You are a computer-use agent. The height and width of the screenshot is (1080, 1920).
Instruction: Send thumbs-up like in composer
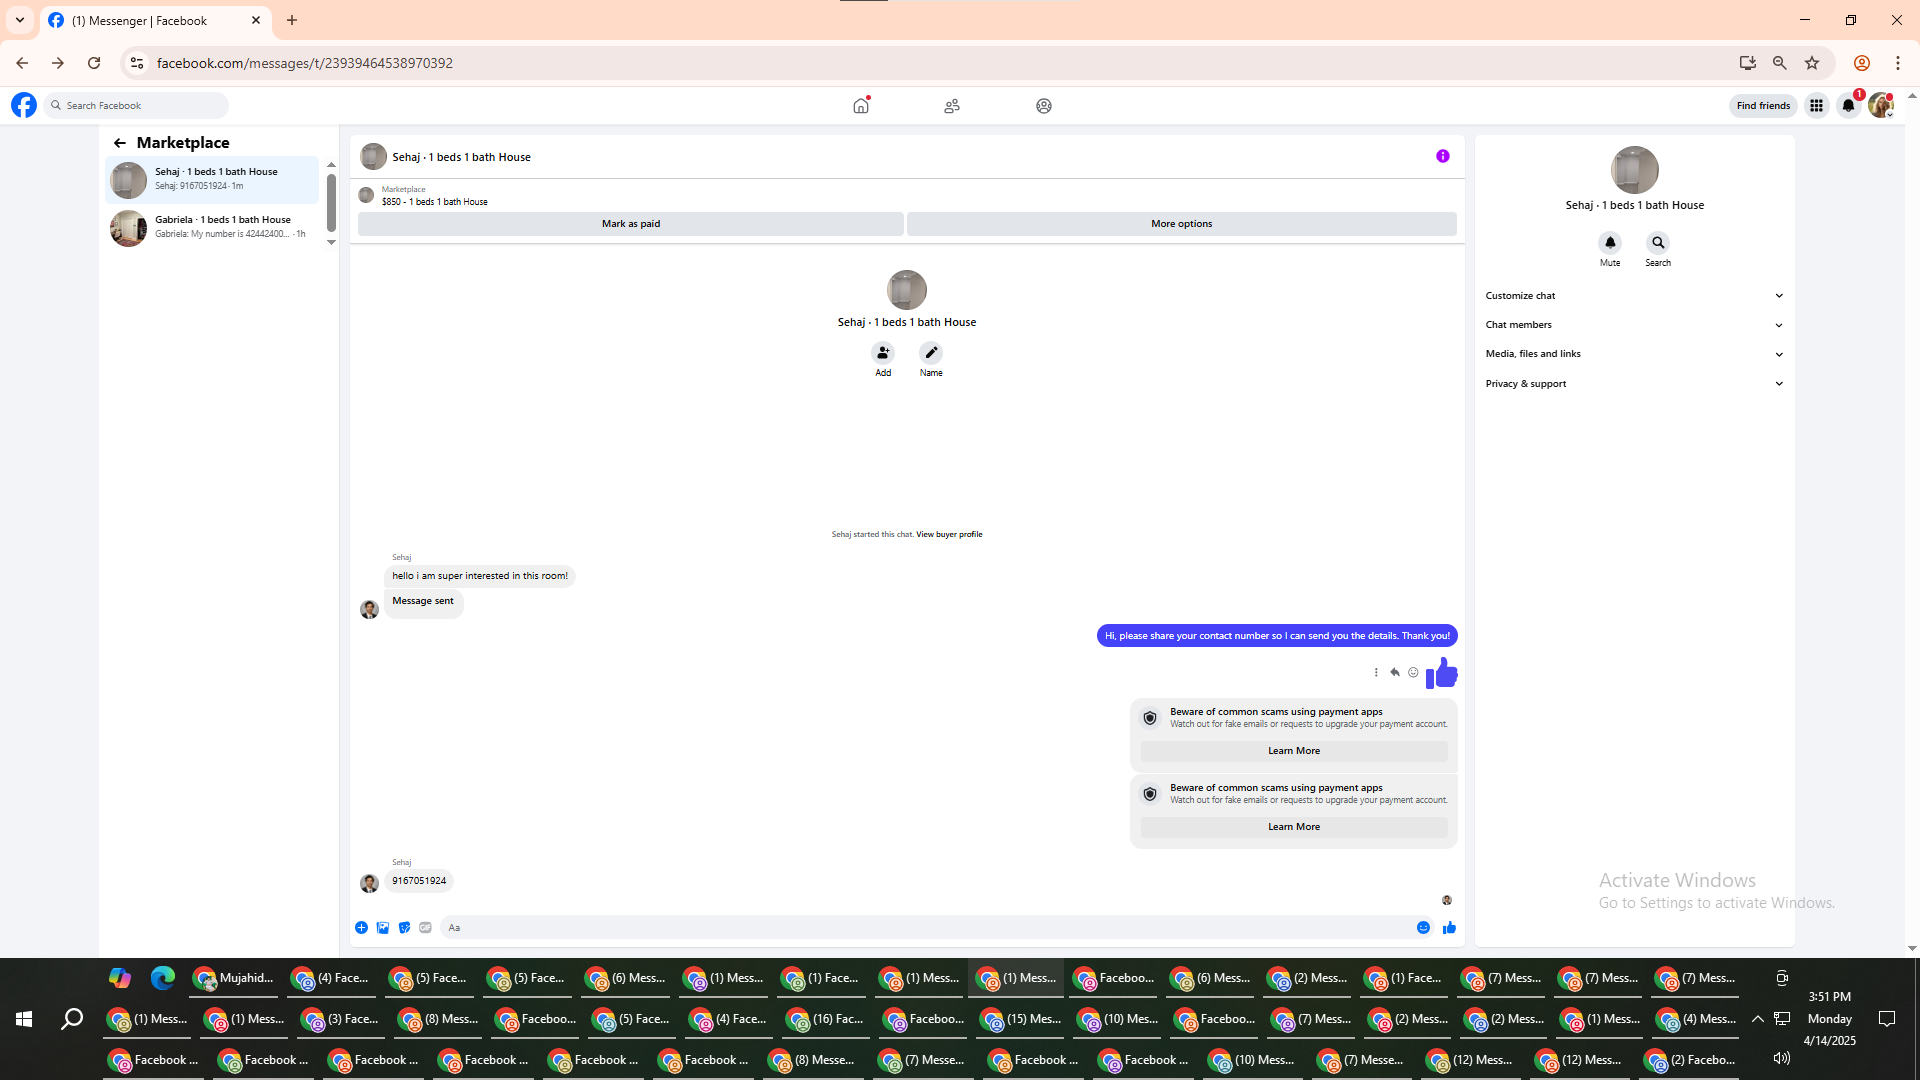pos(1449,928)
